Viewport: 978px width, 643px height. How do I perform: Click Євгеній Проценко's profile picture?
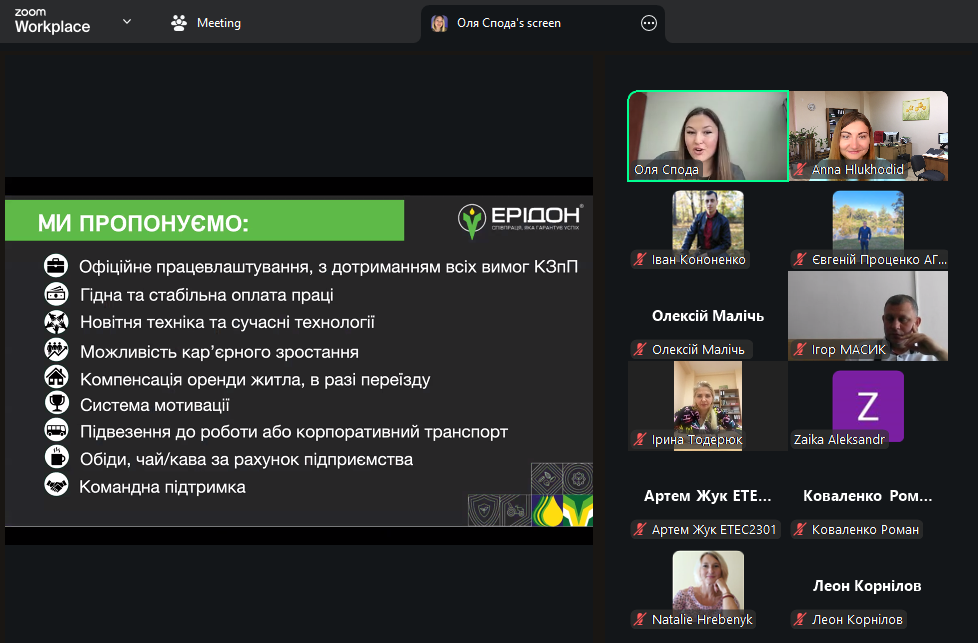pyautogui.click(x=867, y=220)
